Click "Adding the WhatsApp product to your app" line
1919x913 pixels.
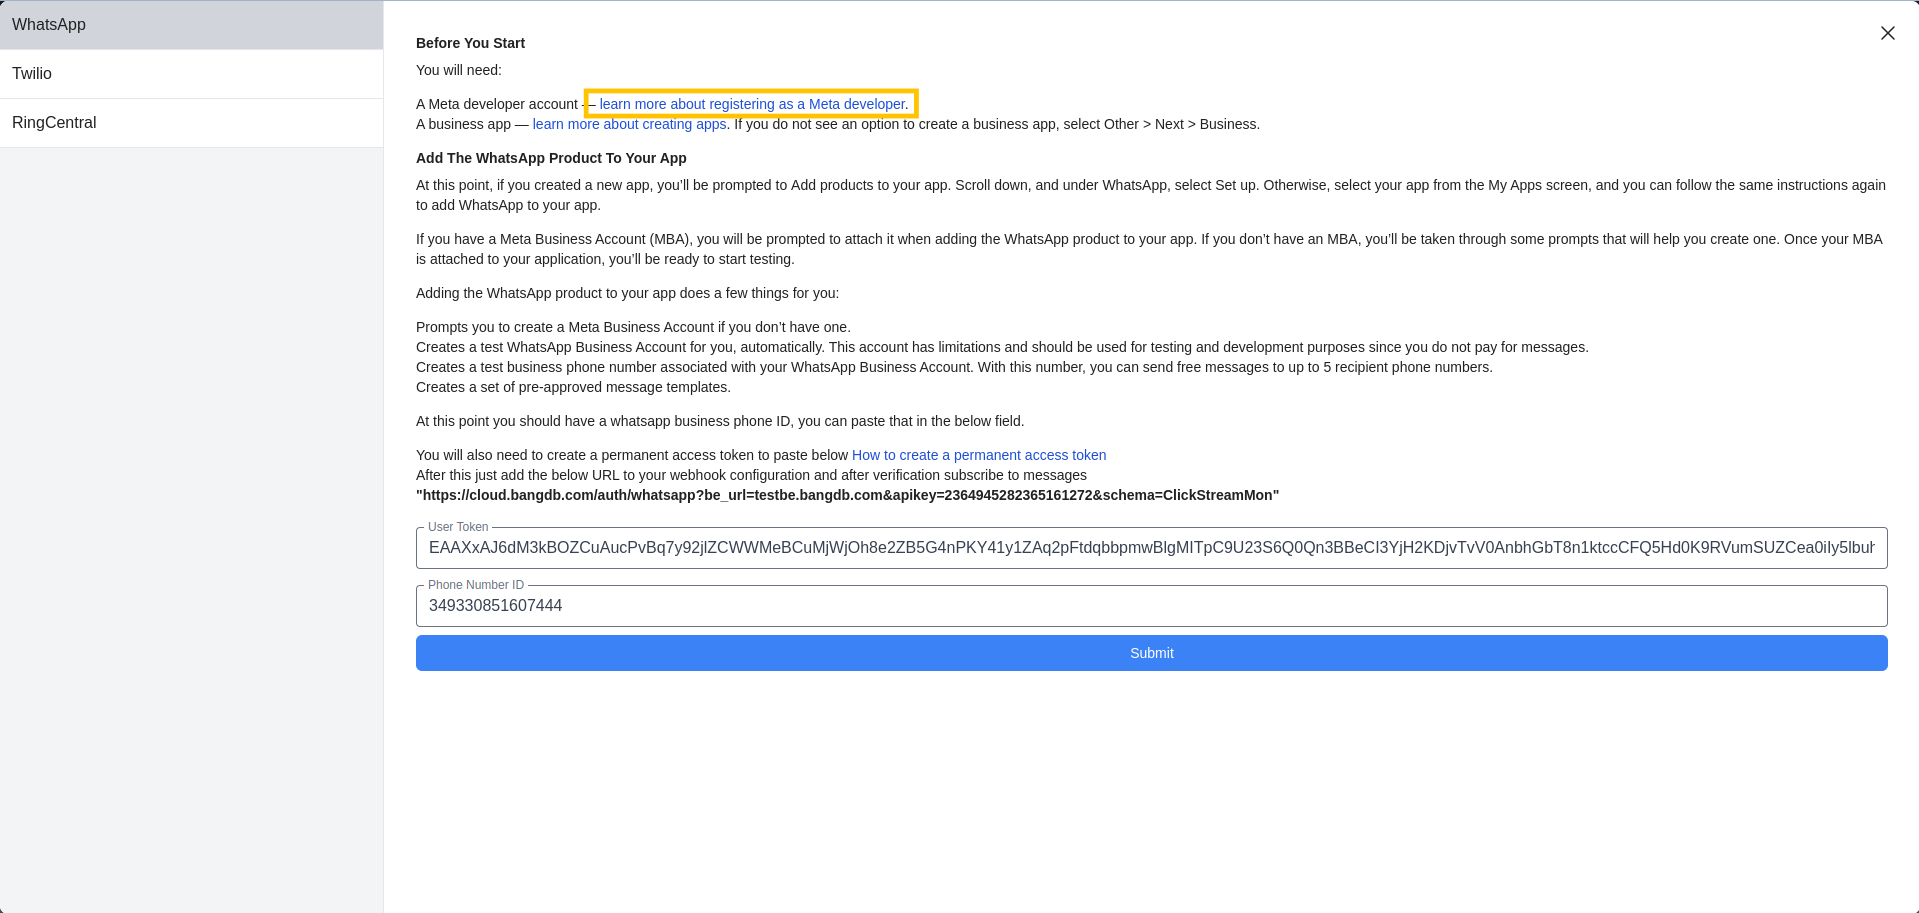627,293
